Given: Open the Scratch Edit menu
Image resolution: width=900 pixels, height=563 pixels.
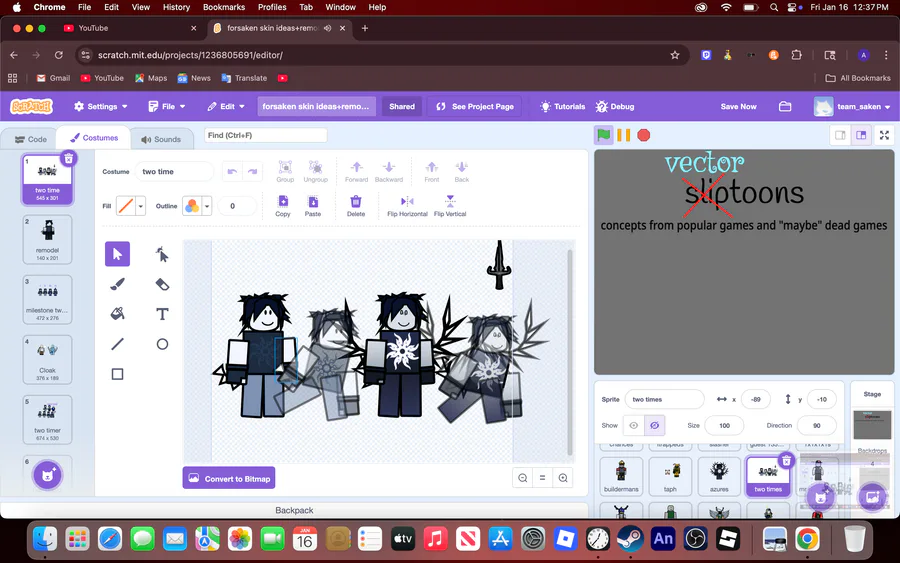Looking at the screenshot, I should point(226,107).
